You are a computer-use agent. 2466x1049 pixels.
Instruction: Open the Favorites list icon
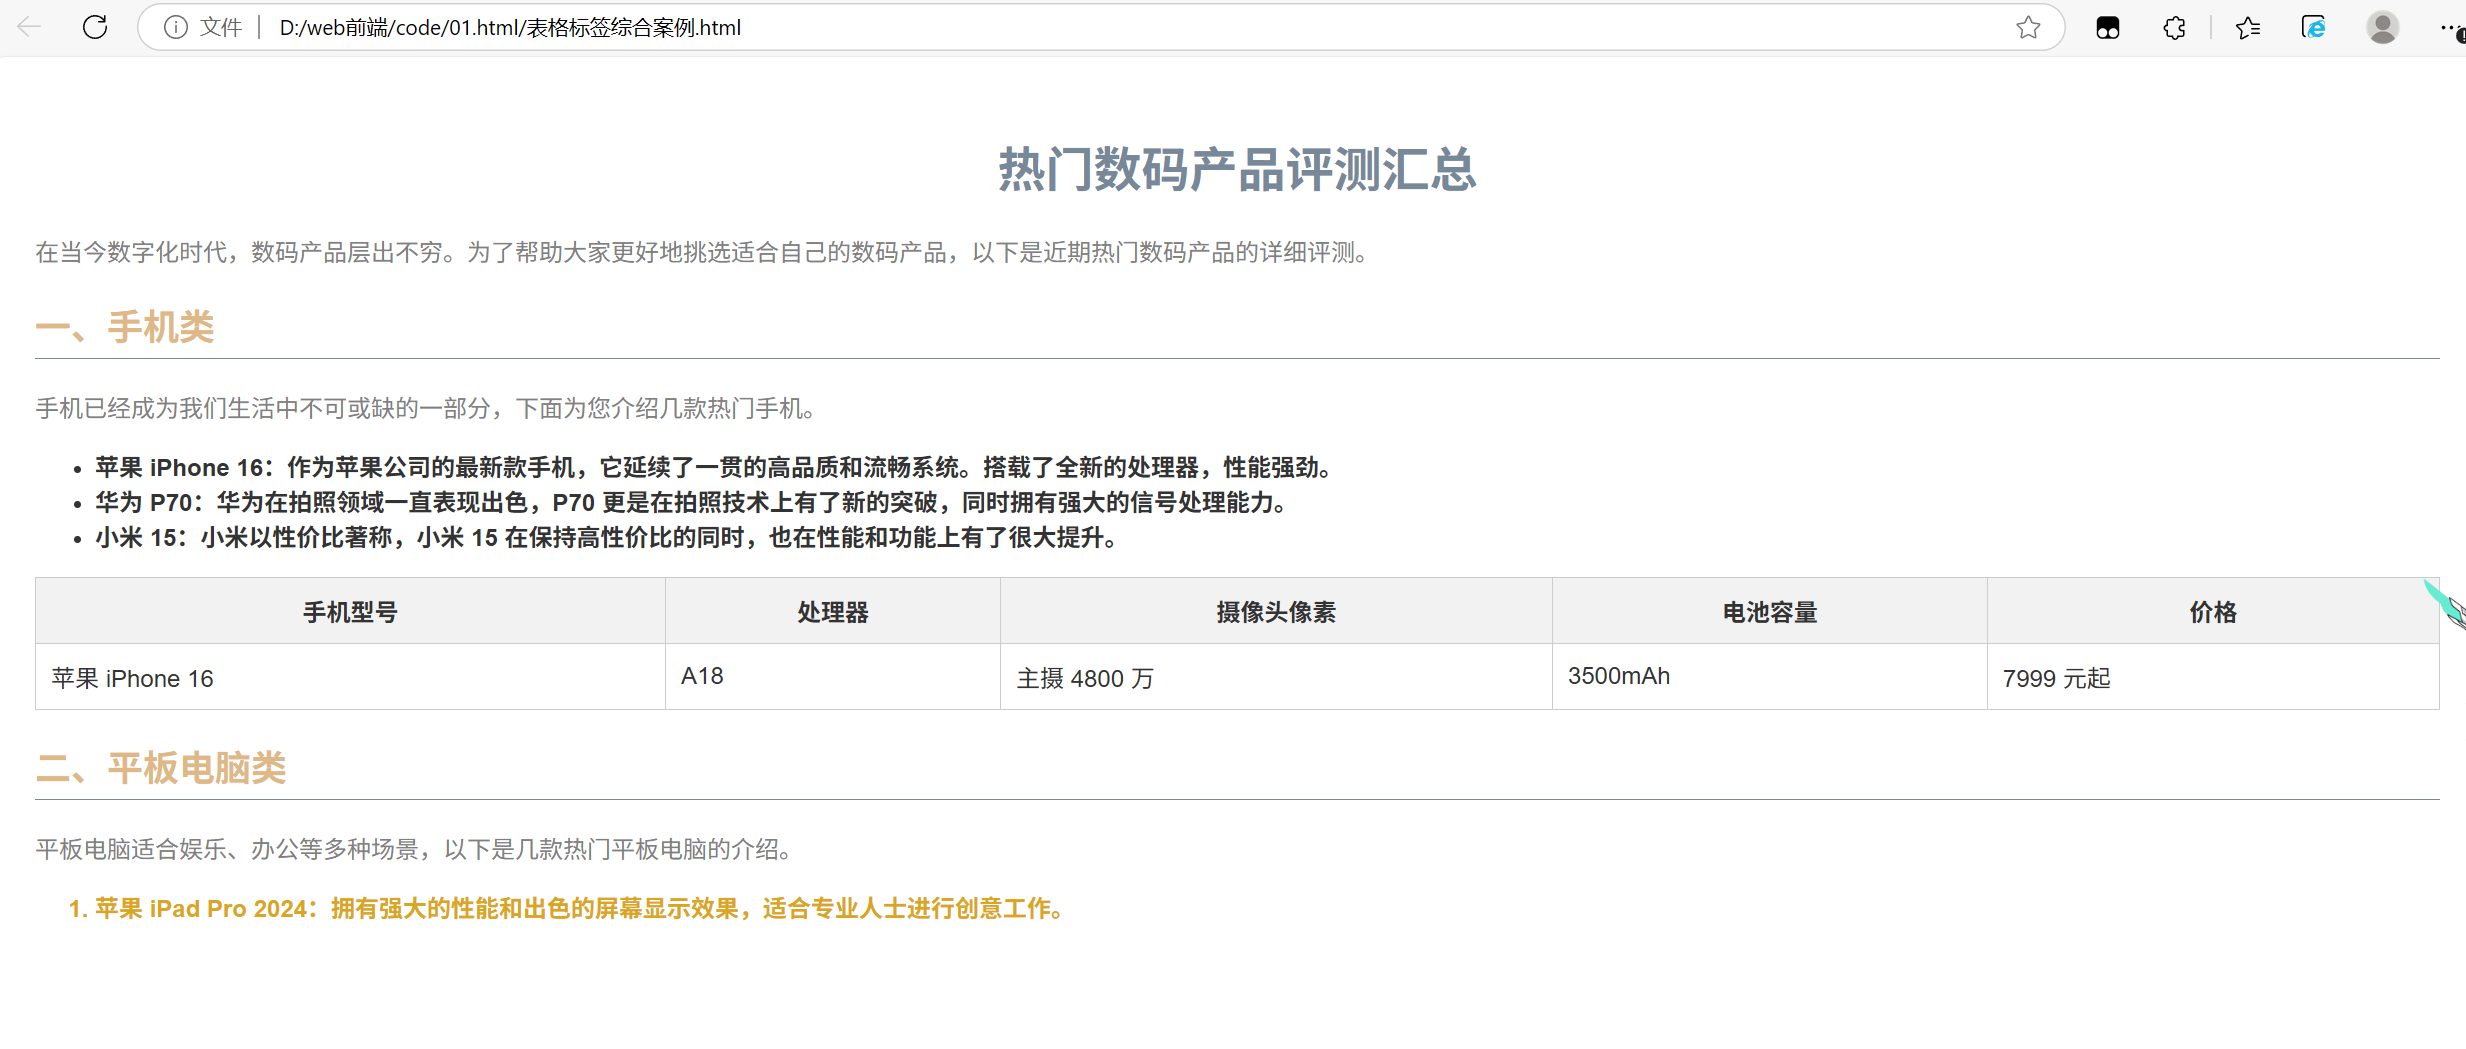tap(2248, 28)
